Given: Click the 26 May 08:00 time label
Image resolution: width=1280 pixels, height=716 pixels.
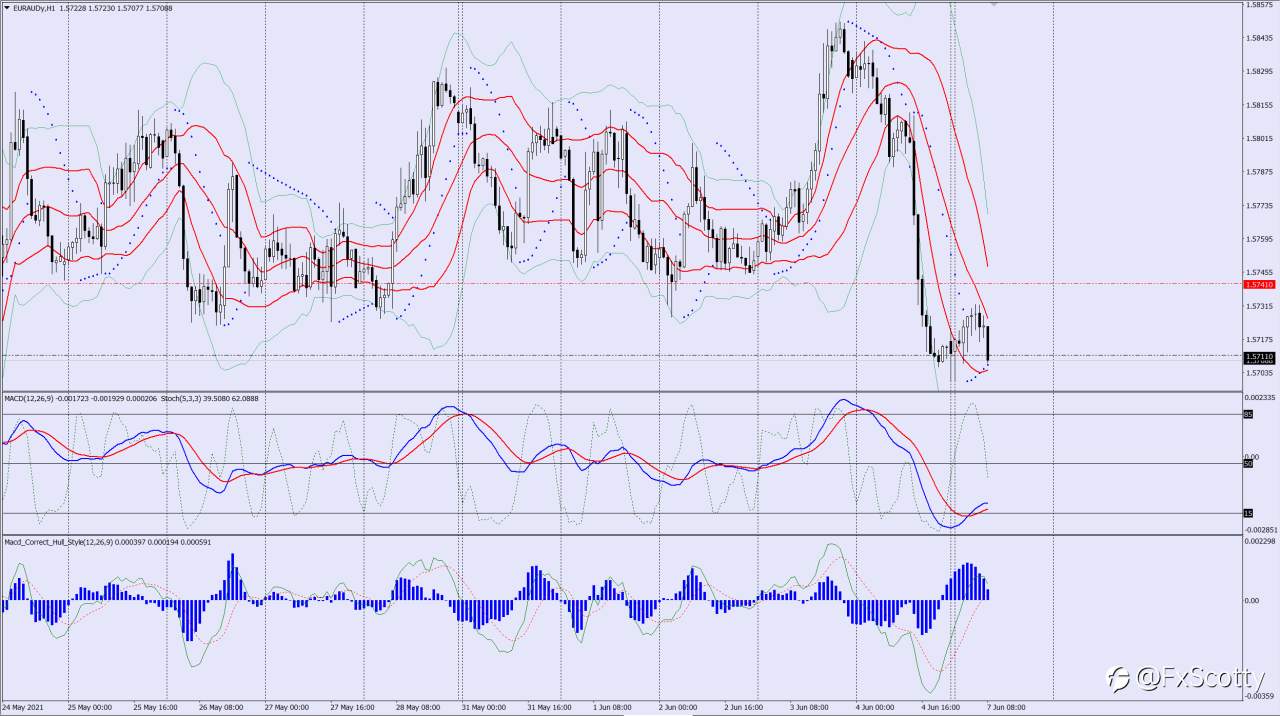Looking at the screenshot, I should pos(221,708).
